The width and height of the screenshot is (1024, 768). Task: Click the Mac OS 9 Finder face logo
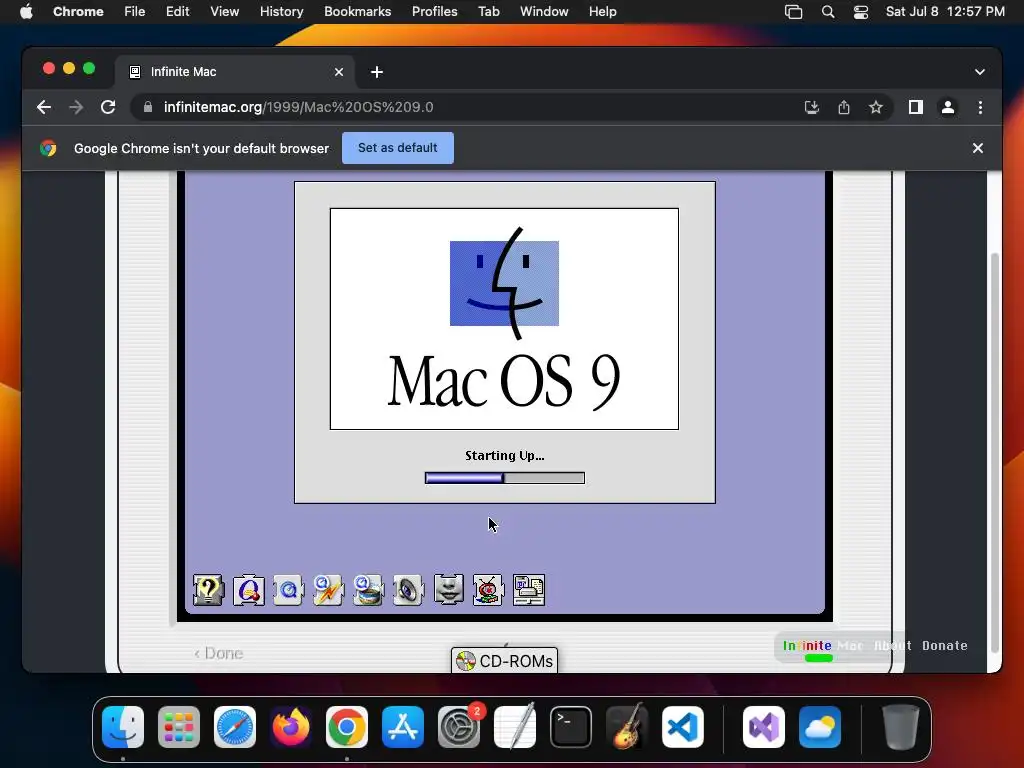(504, 283)
